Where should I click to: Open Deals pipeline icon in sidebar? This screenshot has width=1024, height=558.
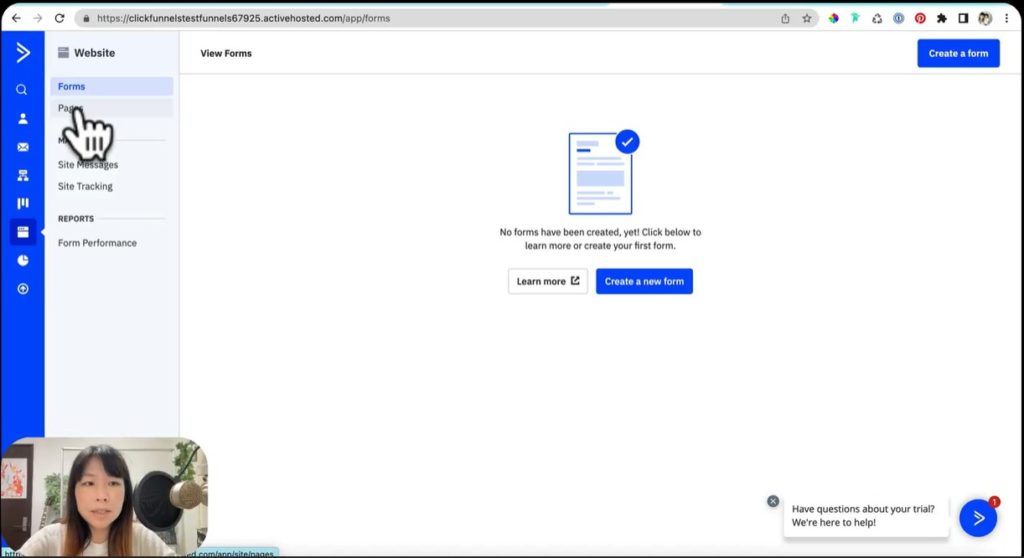(x=22, y=203)
